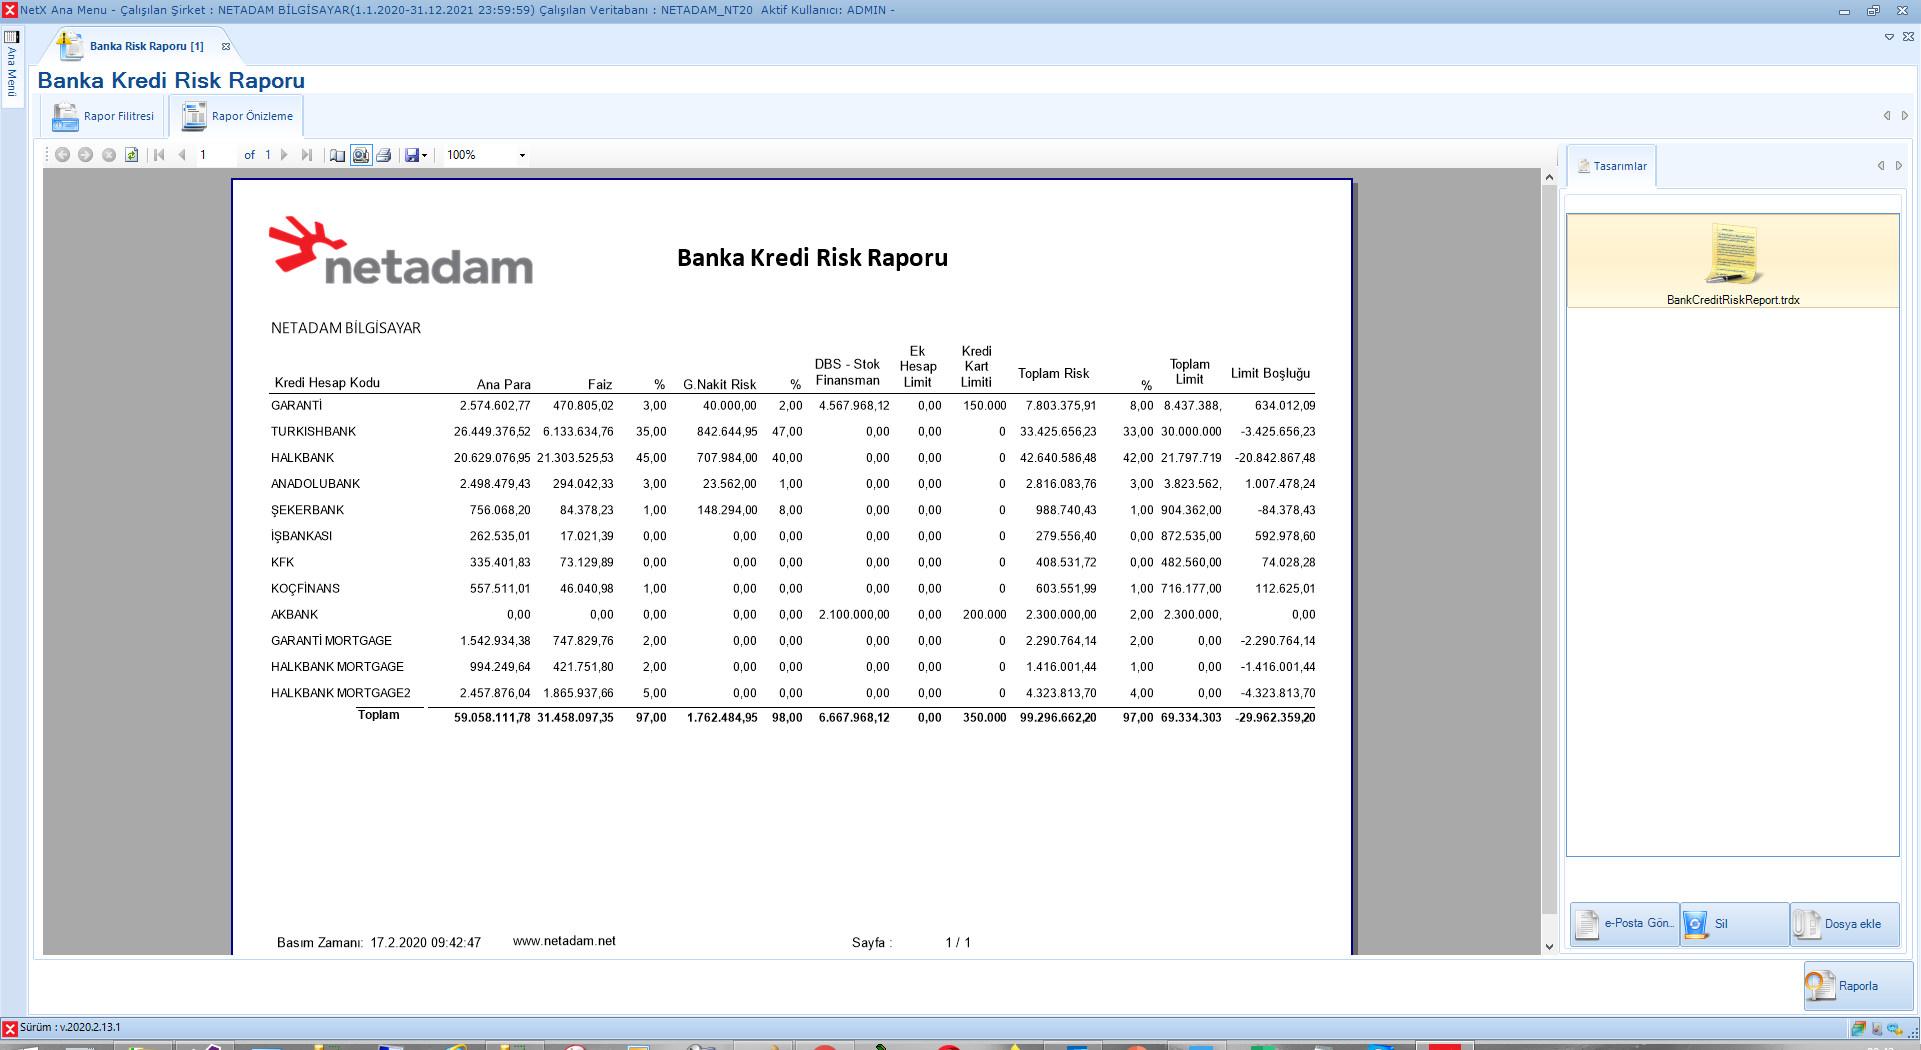Go to the next report page
This screenshot has width=1921, height=1050.
[284, 155]
